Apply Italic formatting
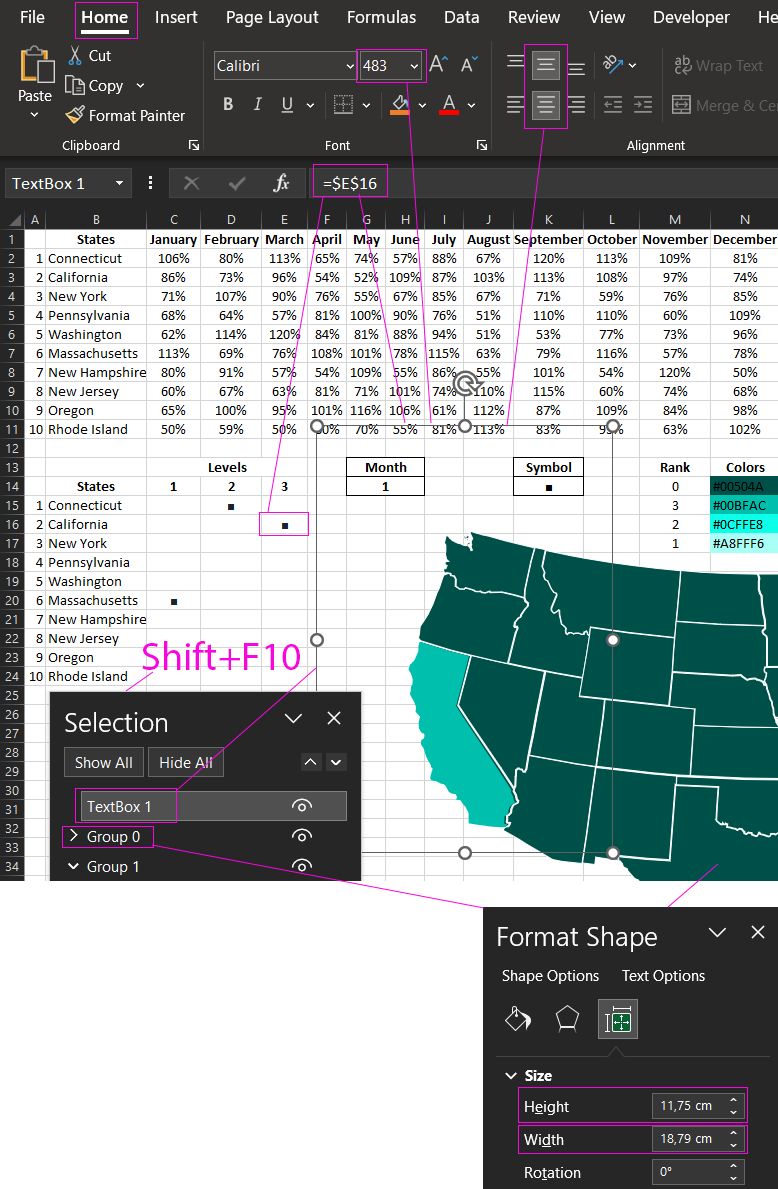The image size is (778, 1189). coord(257,105)
